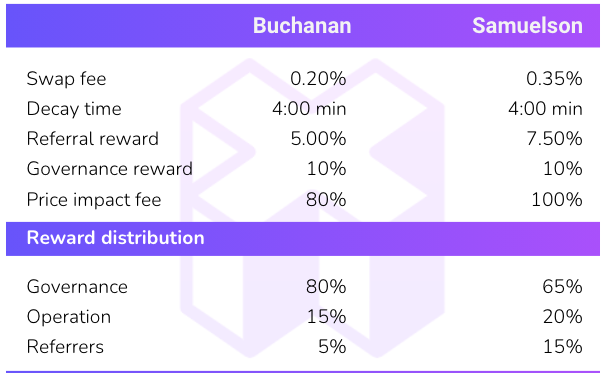609x383 pixels.
Task: Click Buchanan's 5% referrers value
Action: click(332, 347)
